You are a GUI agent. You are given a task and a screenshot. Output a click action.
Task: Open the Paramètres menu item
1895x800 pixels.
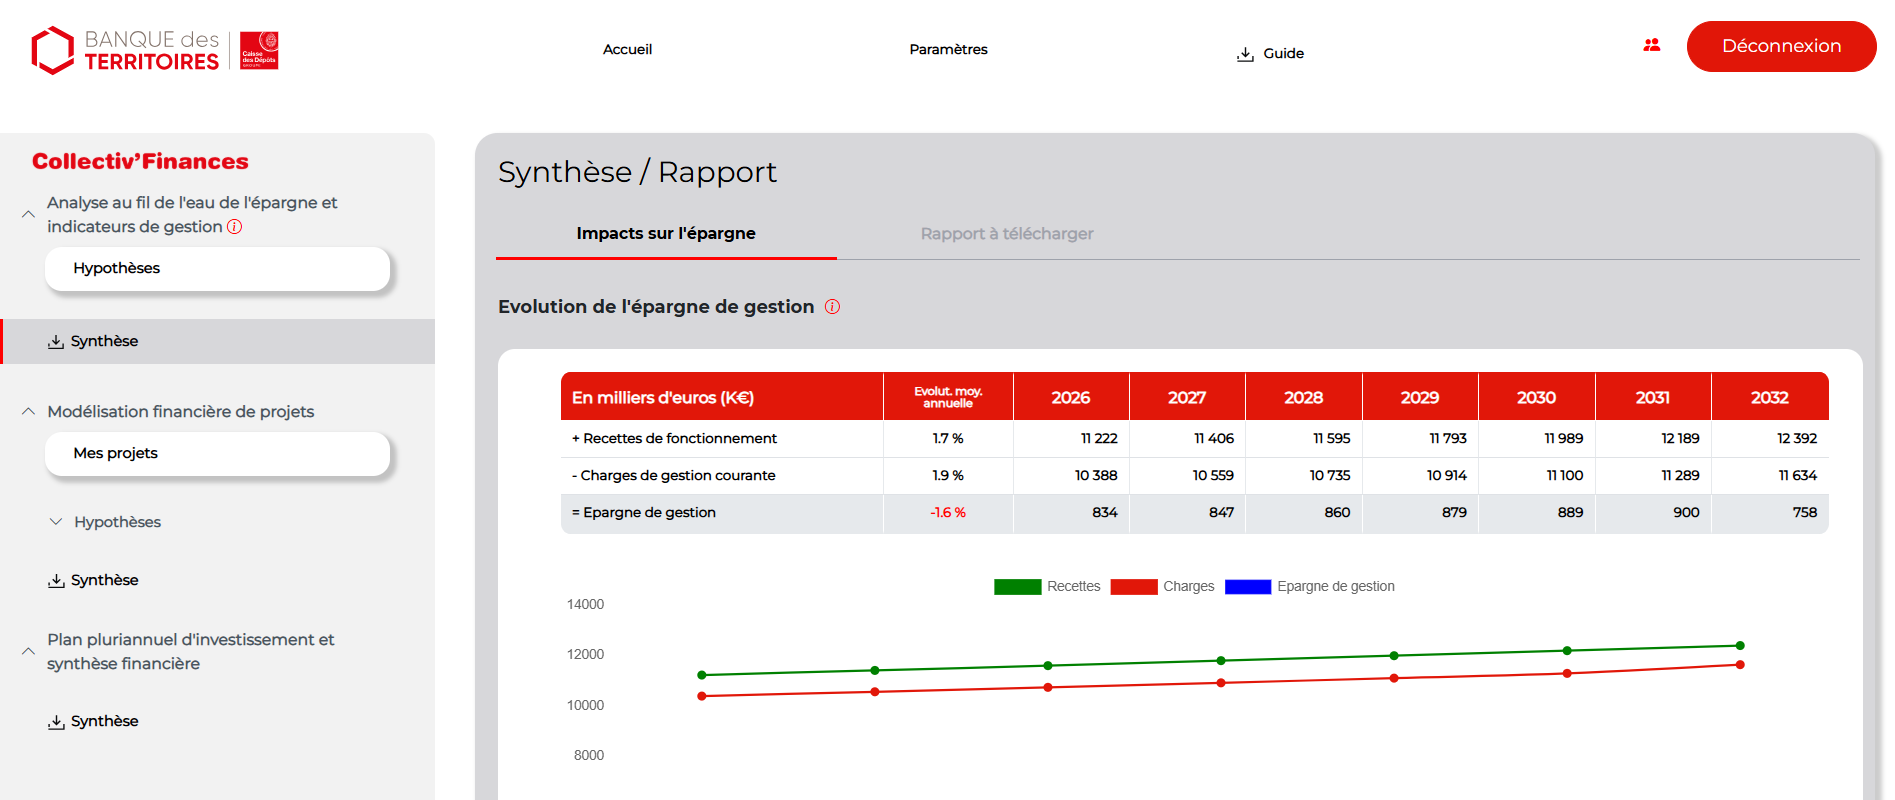(948, 49)
